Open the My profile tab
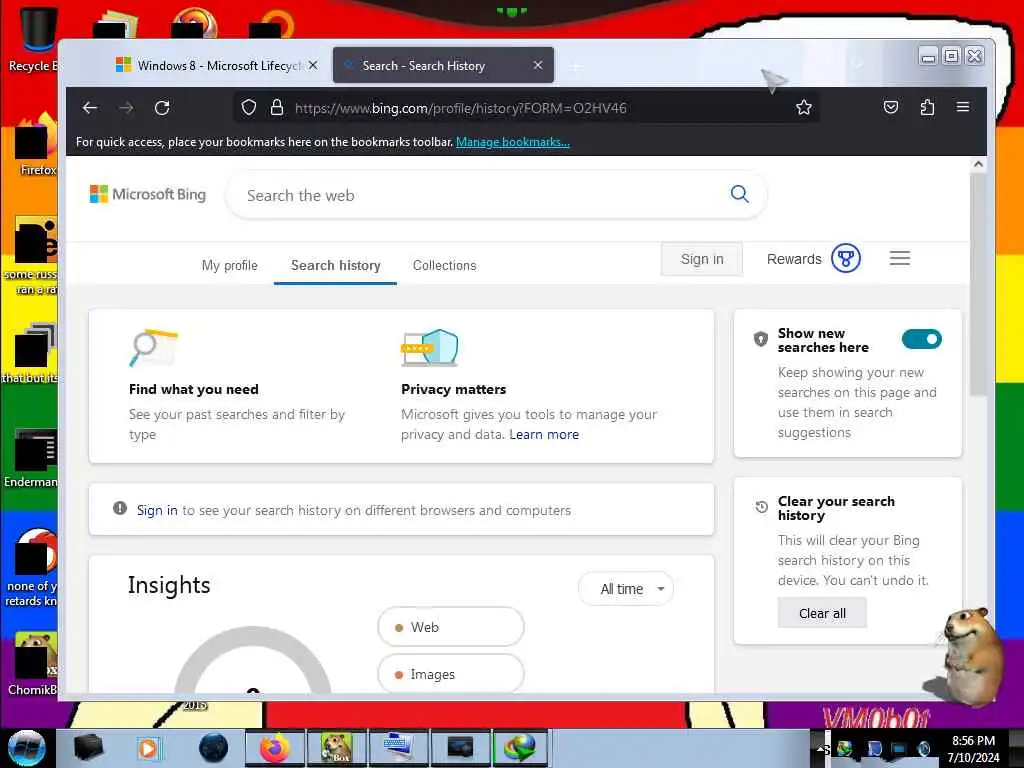The width and height of the screenshot is (1024, 768). click(230, 265)
